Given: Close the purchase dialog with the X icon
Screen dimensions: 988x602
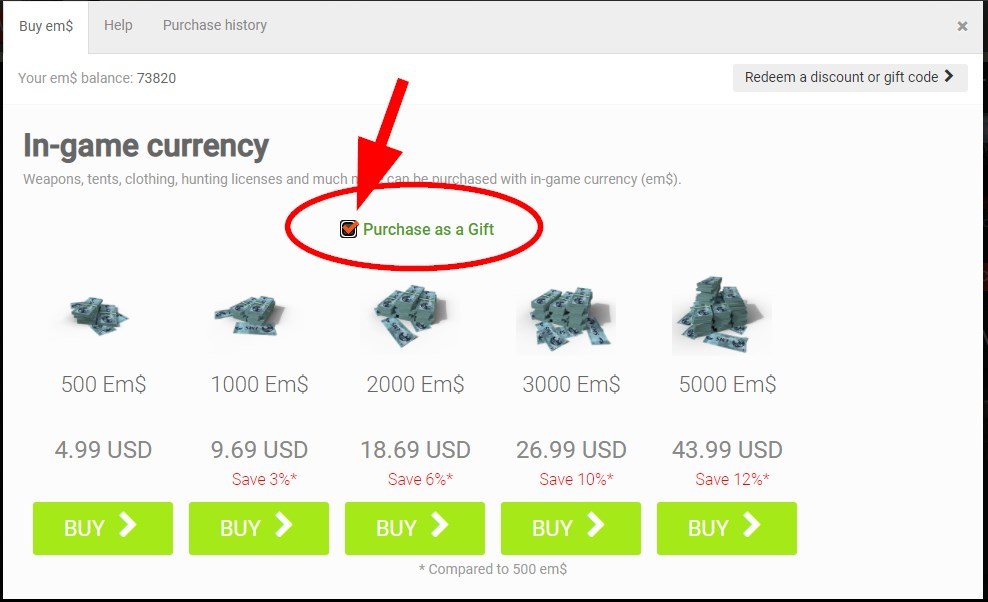Looking at the screenshot, I should [962, 26].
